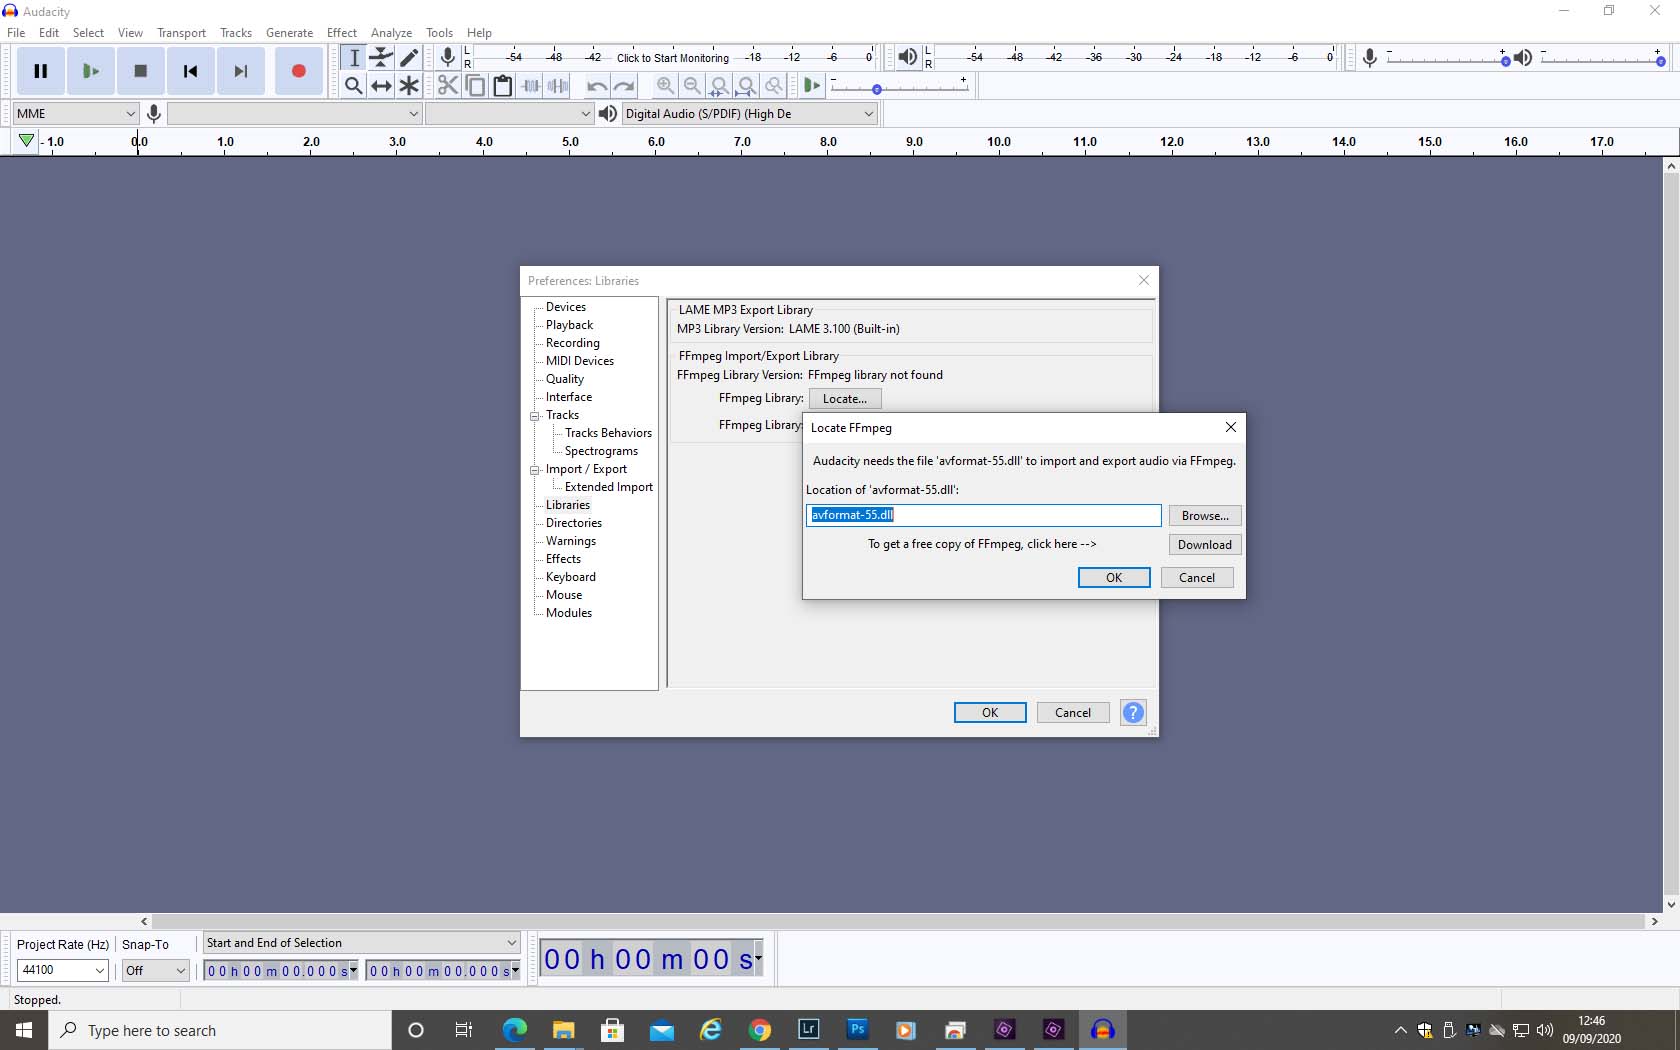Click the Zoom Out icon
This screenshot has width=1680, height=1050.
click(692, 86)
